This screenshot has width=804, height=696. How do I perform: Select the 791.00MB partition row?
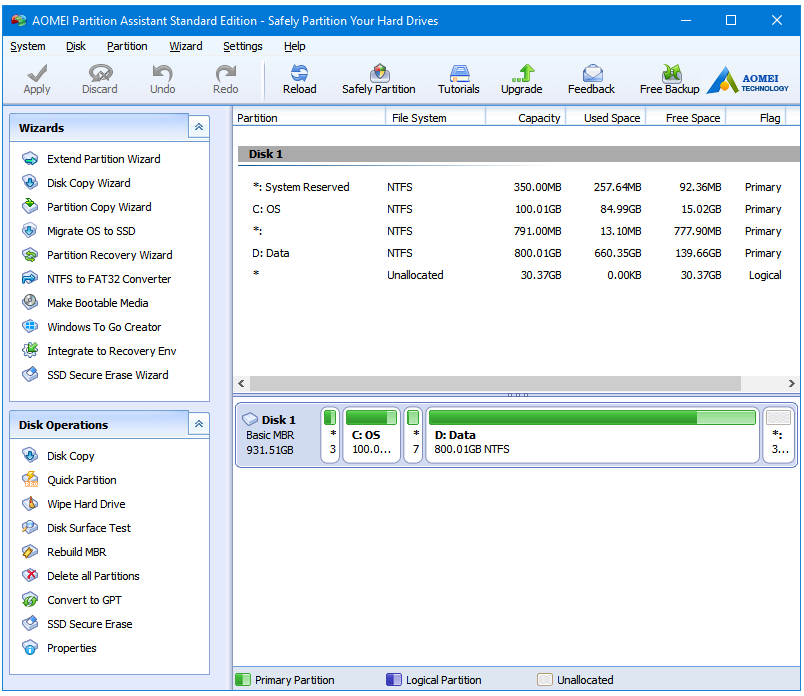(x=517, y=231)
